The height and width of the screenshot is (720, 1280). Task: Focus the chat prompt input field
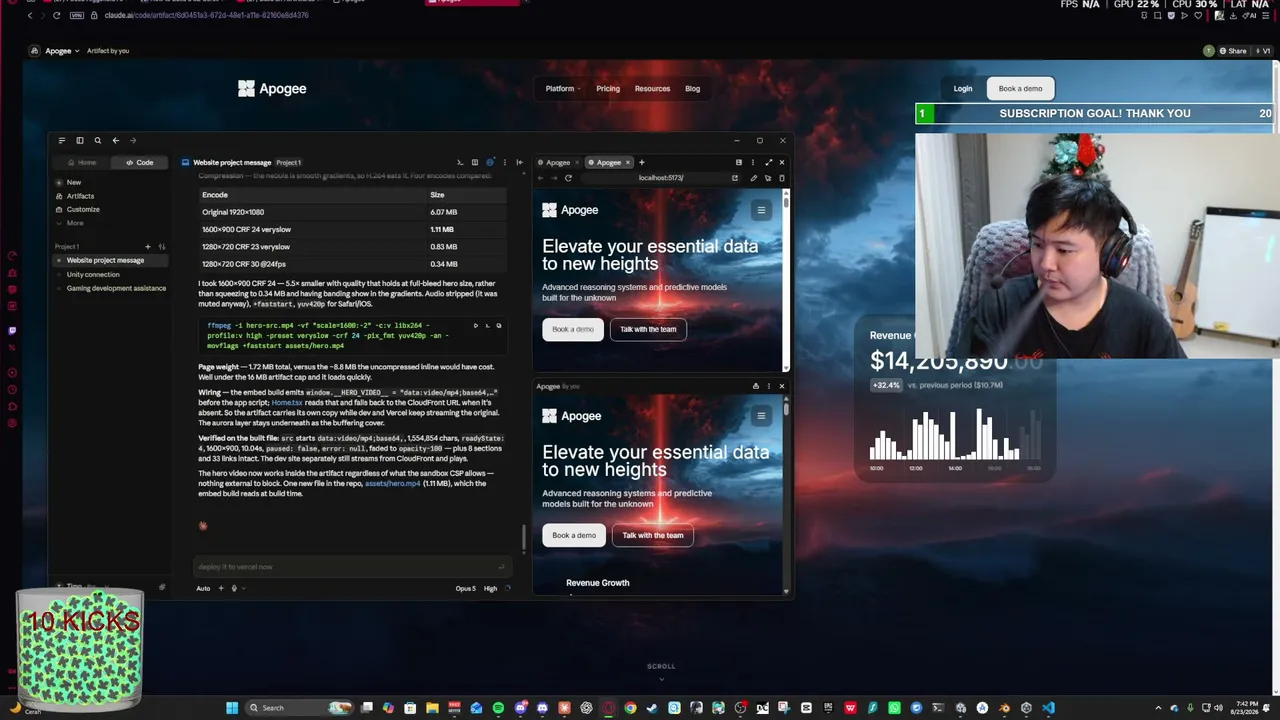[351, 567]
